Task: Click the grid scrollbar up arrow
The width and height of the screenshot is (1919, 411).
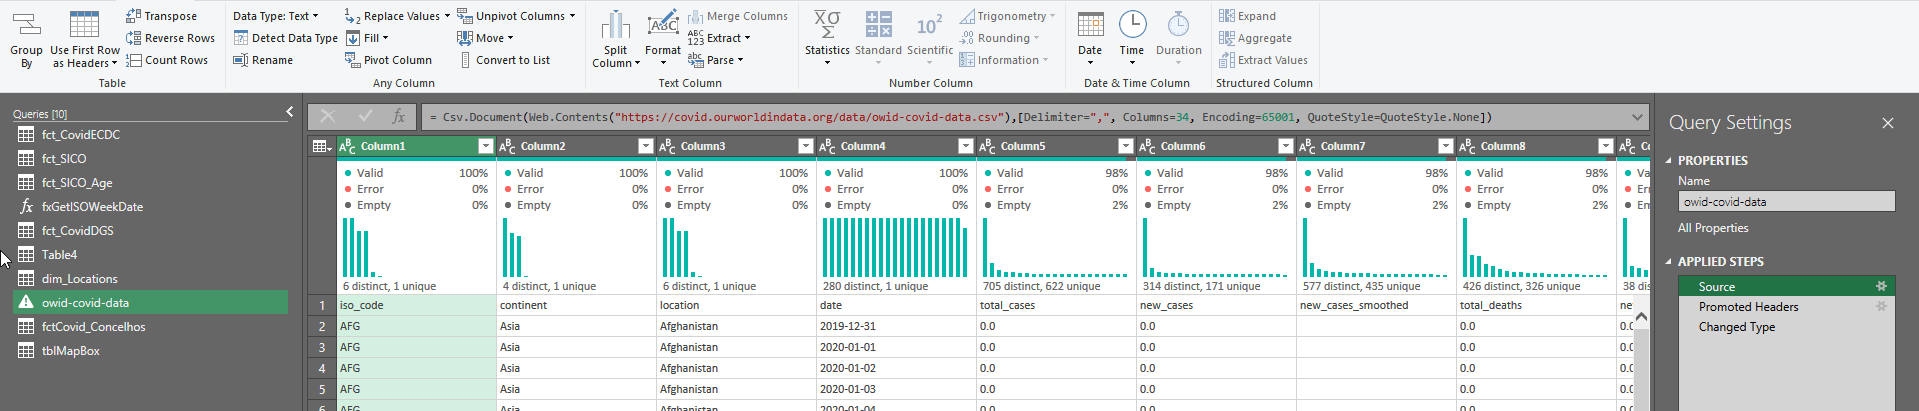Action: [x=1641, y=316]
